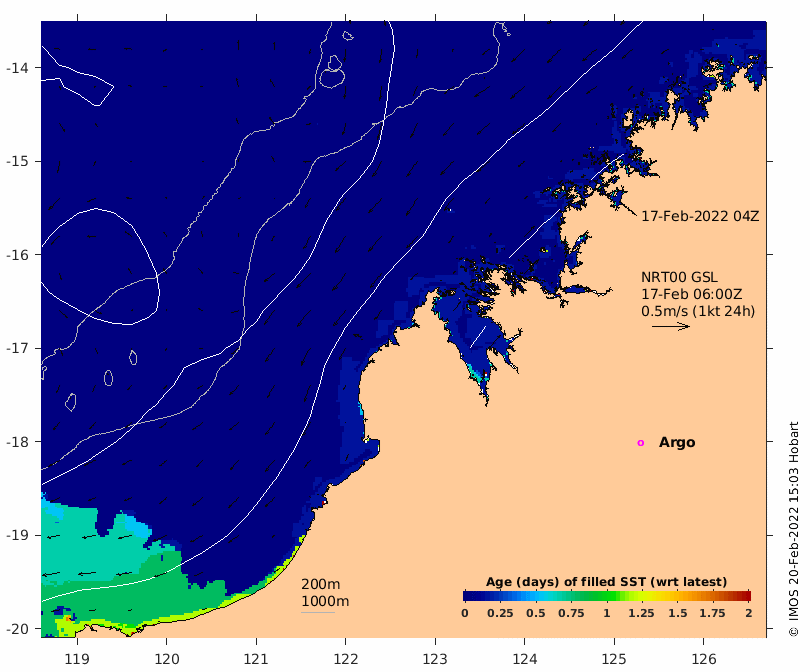Click the latitude axis label -16
This screenshot has width=810, height=672.
click(17, 255)
